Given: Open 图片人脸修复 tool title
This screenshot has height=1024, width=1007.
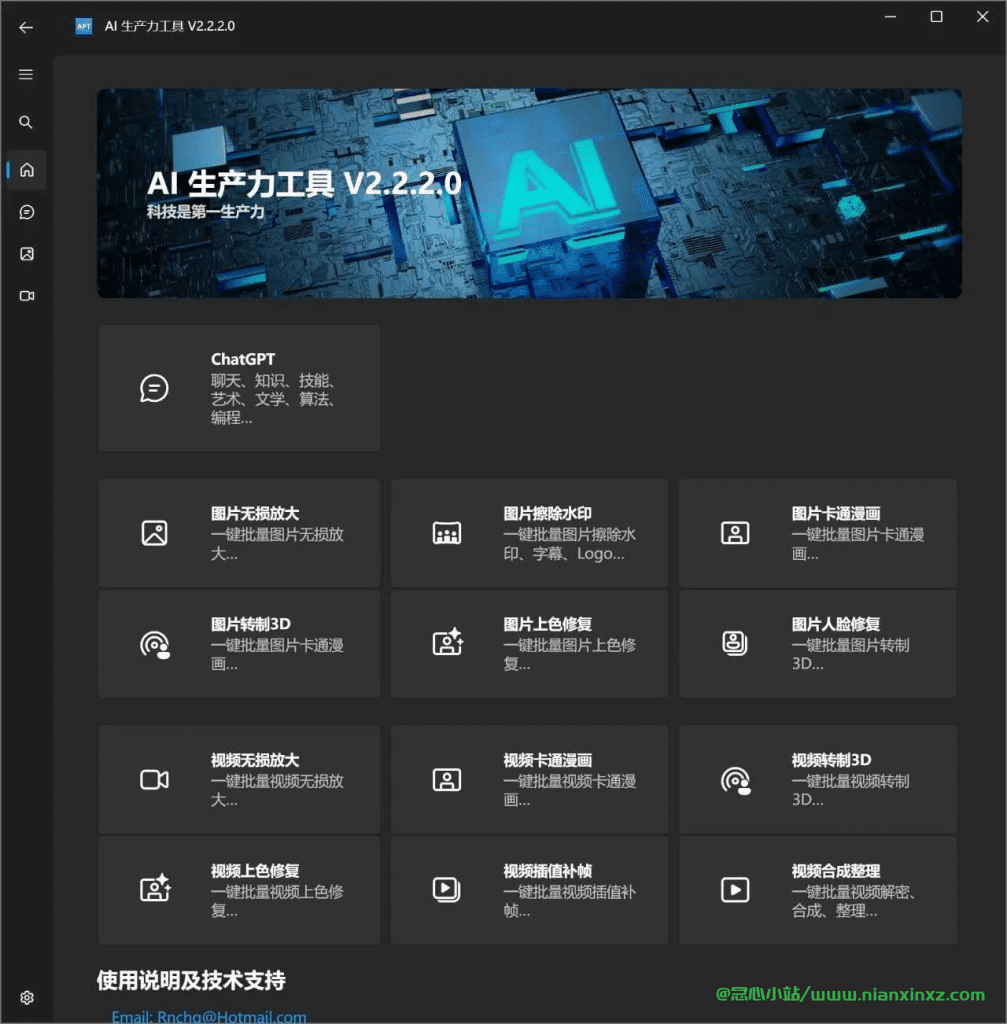Looking at the screenshot, I should (836, 624).
